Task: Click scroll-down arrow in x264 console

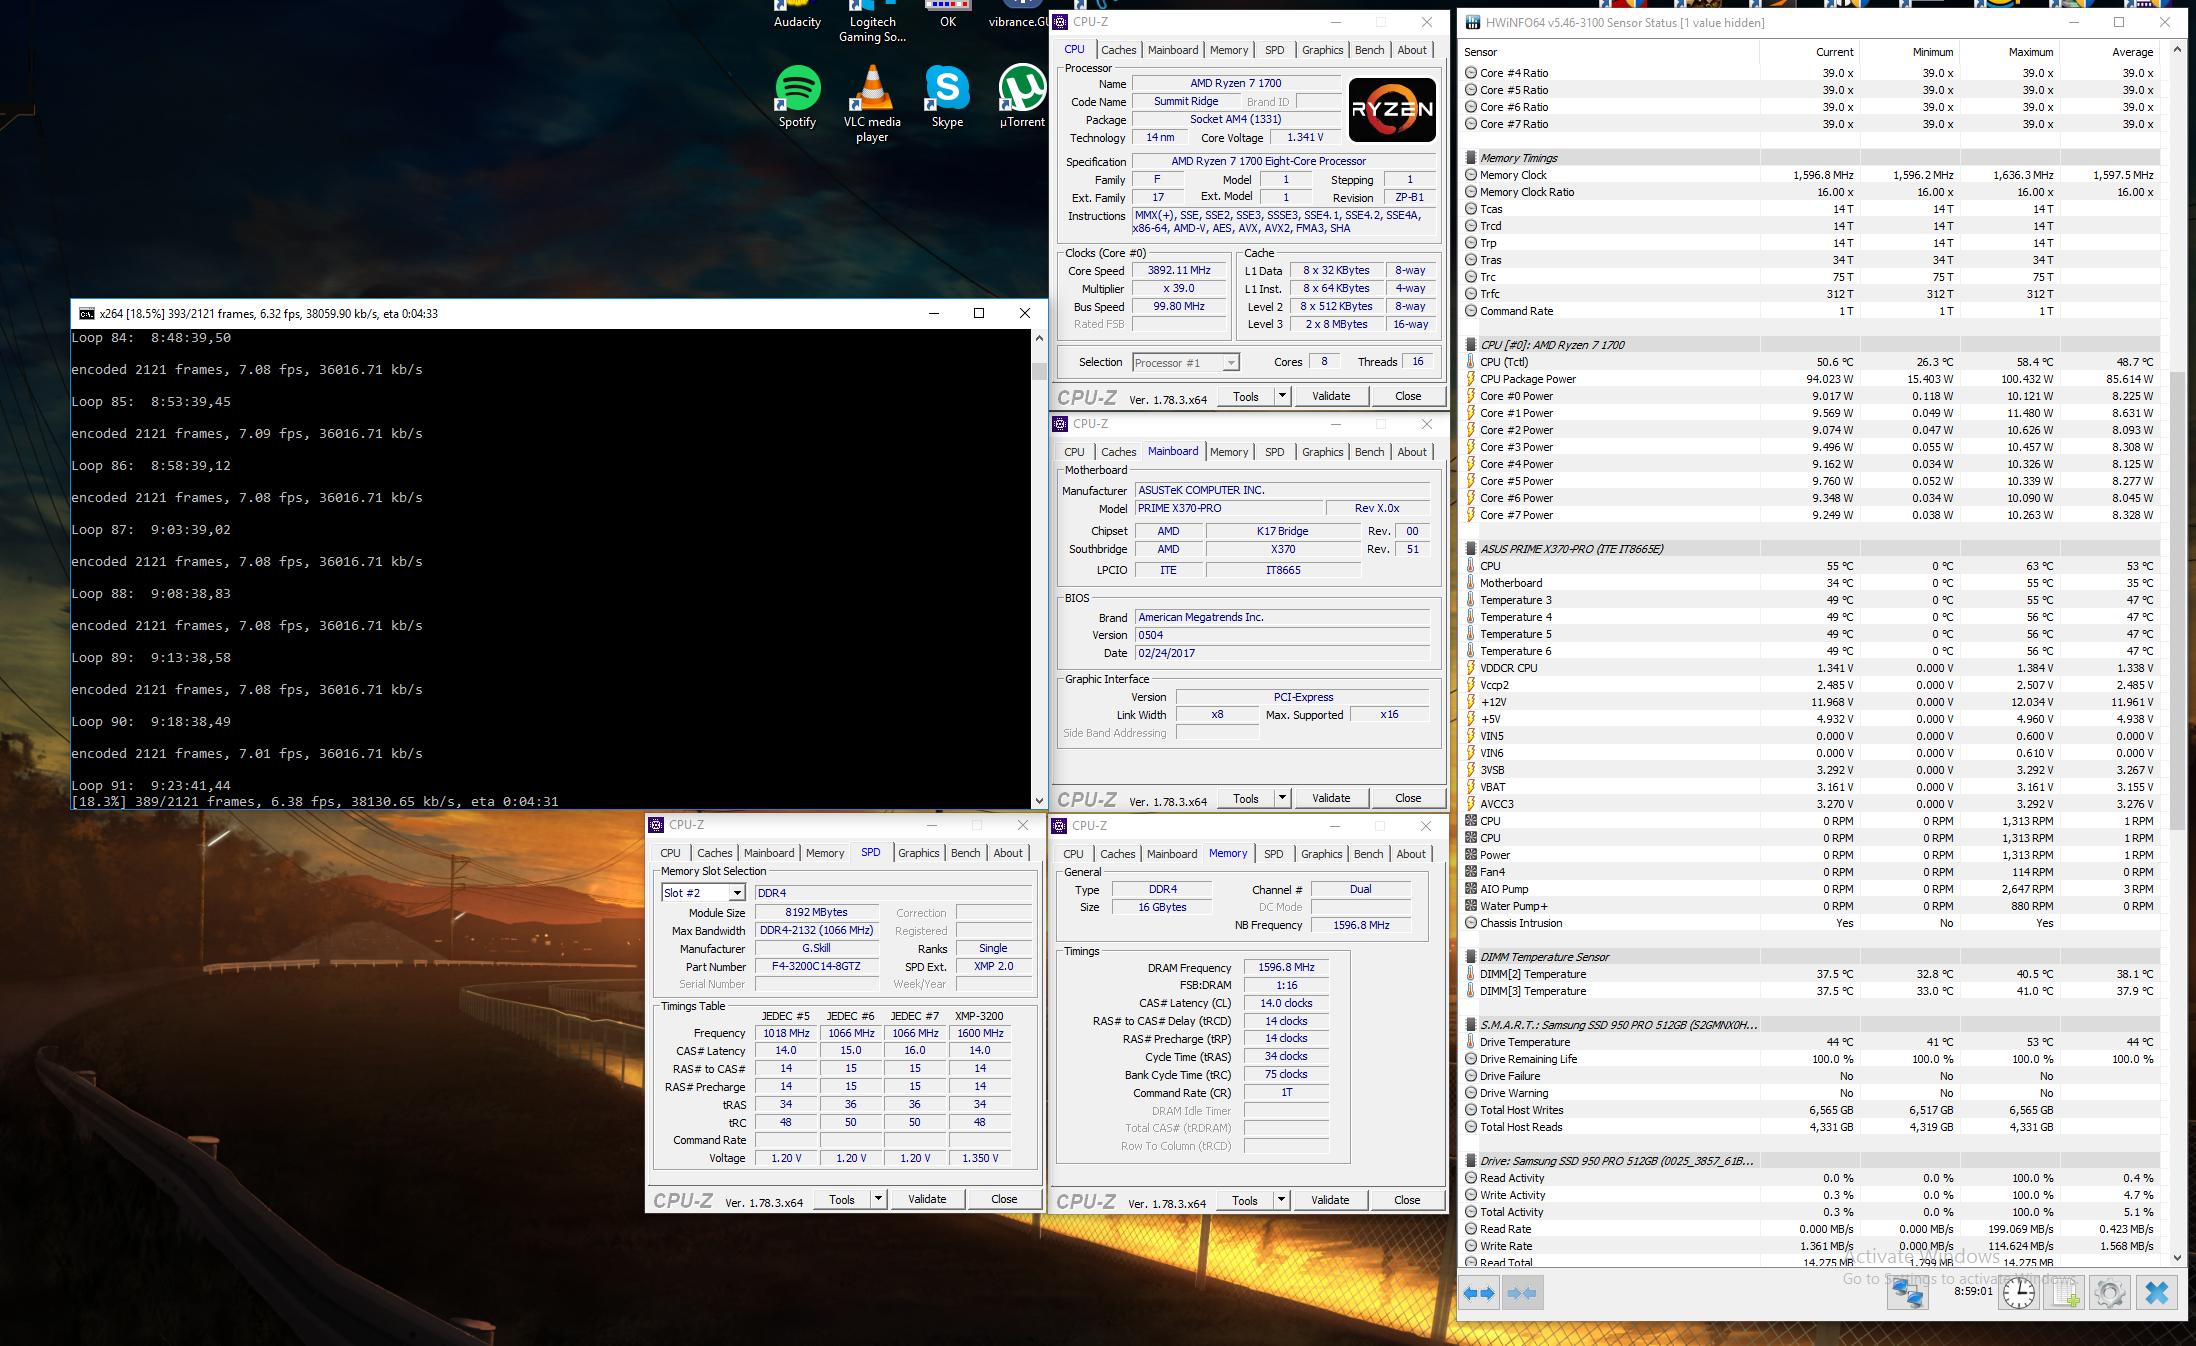Action: click(1039, 800)
